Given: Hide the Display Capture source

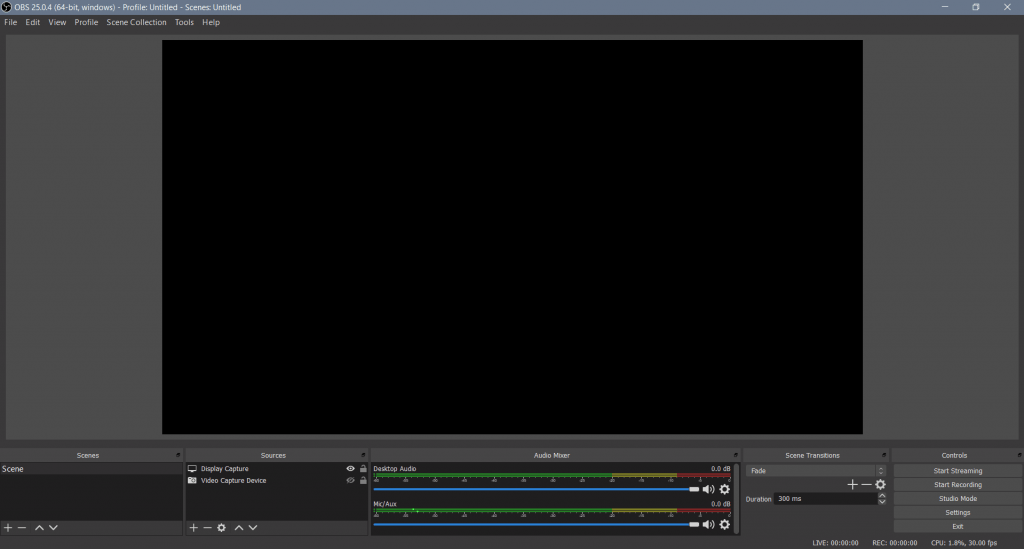Looking at the screenshot, I should 350,469.
